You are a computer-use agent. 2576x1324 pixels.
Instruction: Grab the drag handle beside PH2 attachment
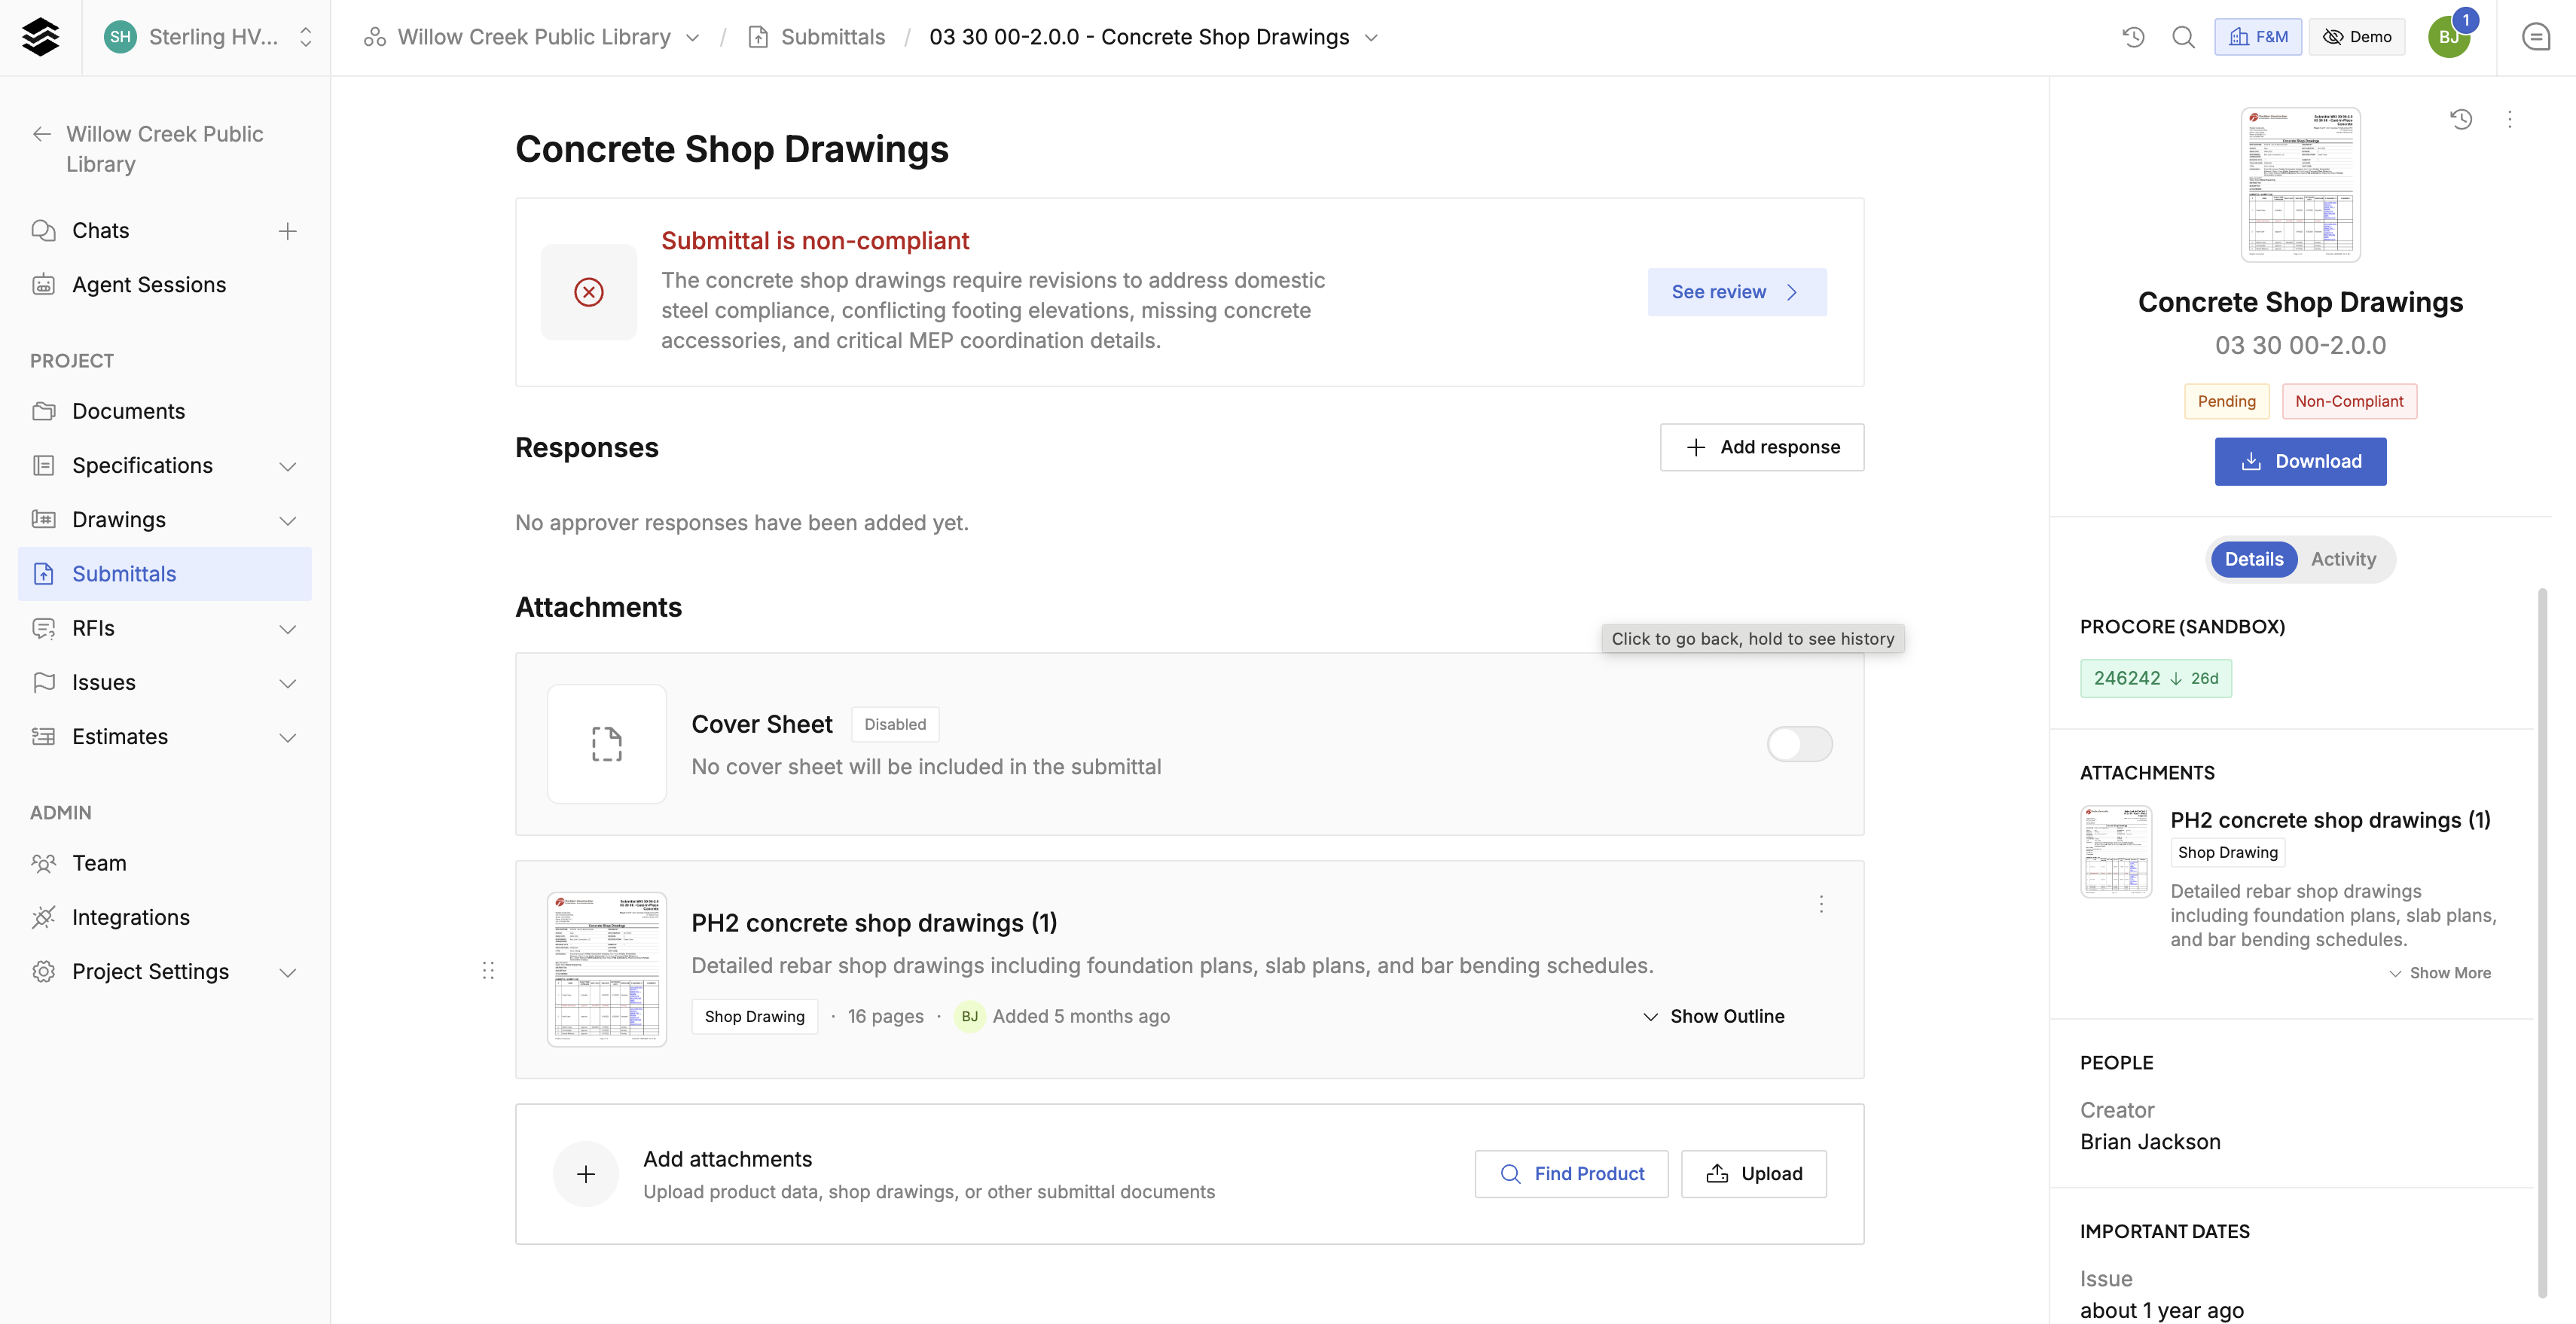(x=488, y=970)
